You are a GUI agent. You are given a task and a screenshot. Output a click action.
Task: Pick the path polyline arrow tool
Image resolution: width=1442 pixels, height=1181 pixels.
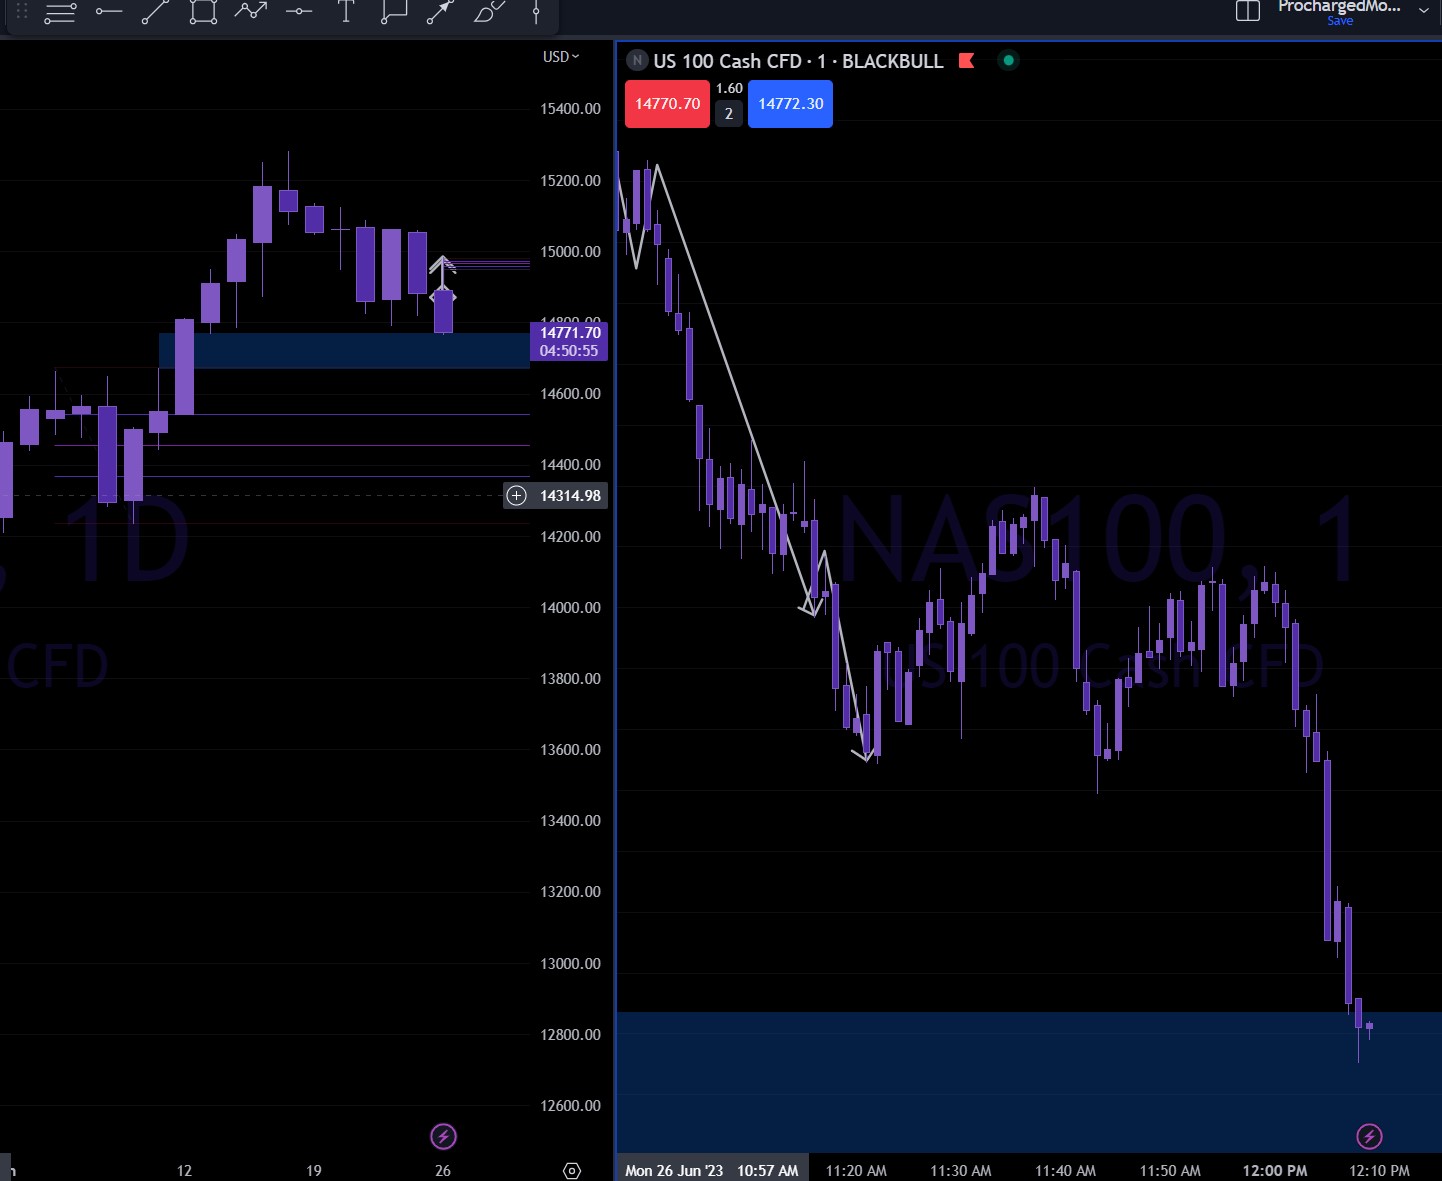251,12
